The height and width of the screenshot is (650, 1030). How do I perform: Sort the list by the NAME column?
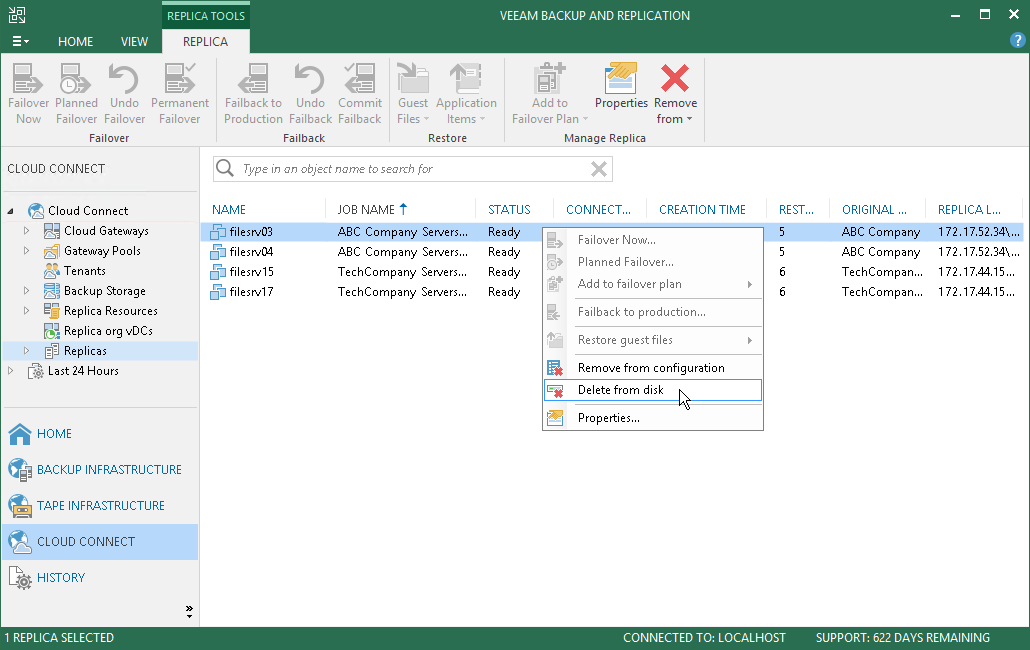click(x=229, y=209)
